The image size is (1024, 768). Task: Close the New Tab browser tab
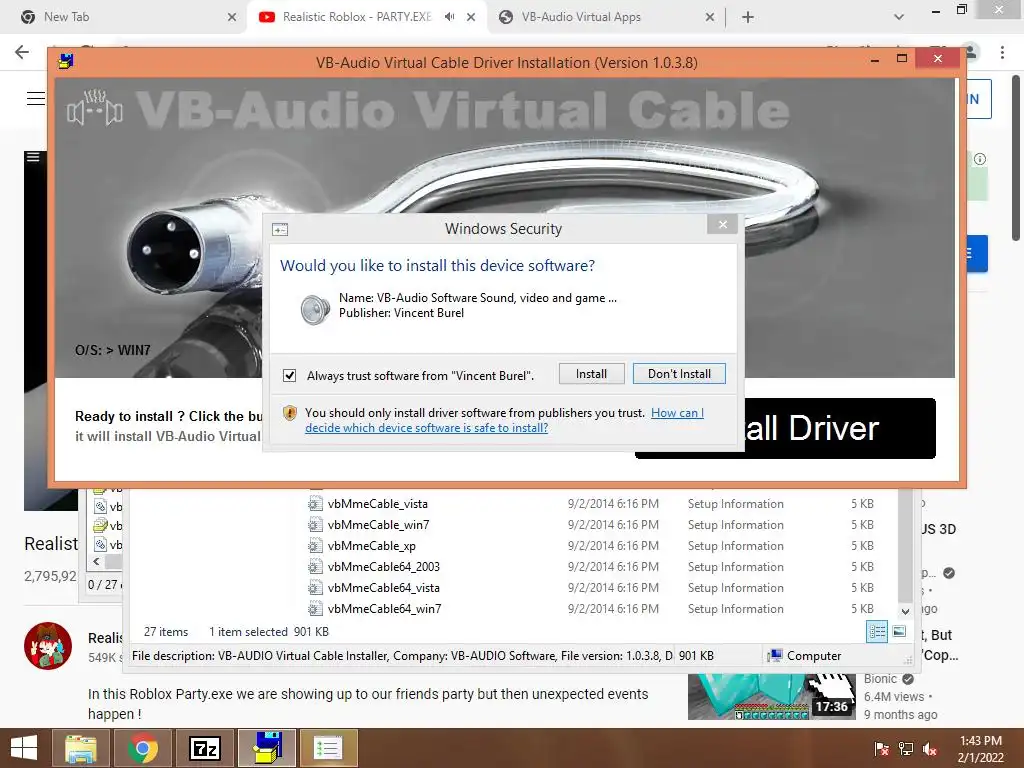point(232,17)
